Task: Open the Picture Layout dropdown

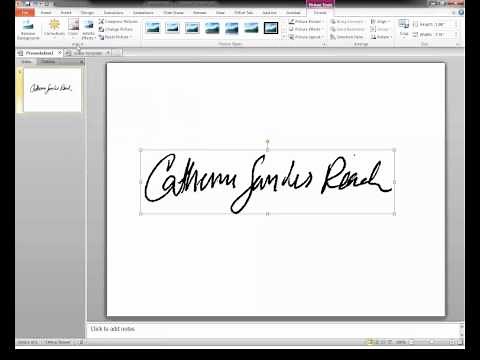Action: coord(306,37)
